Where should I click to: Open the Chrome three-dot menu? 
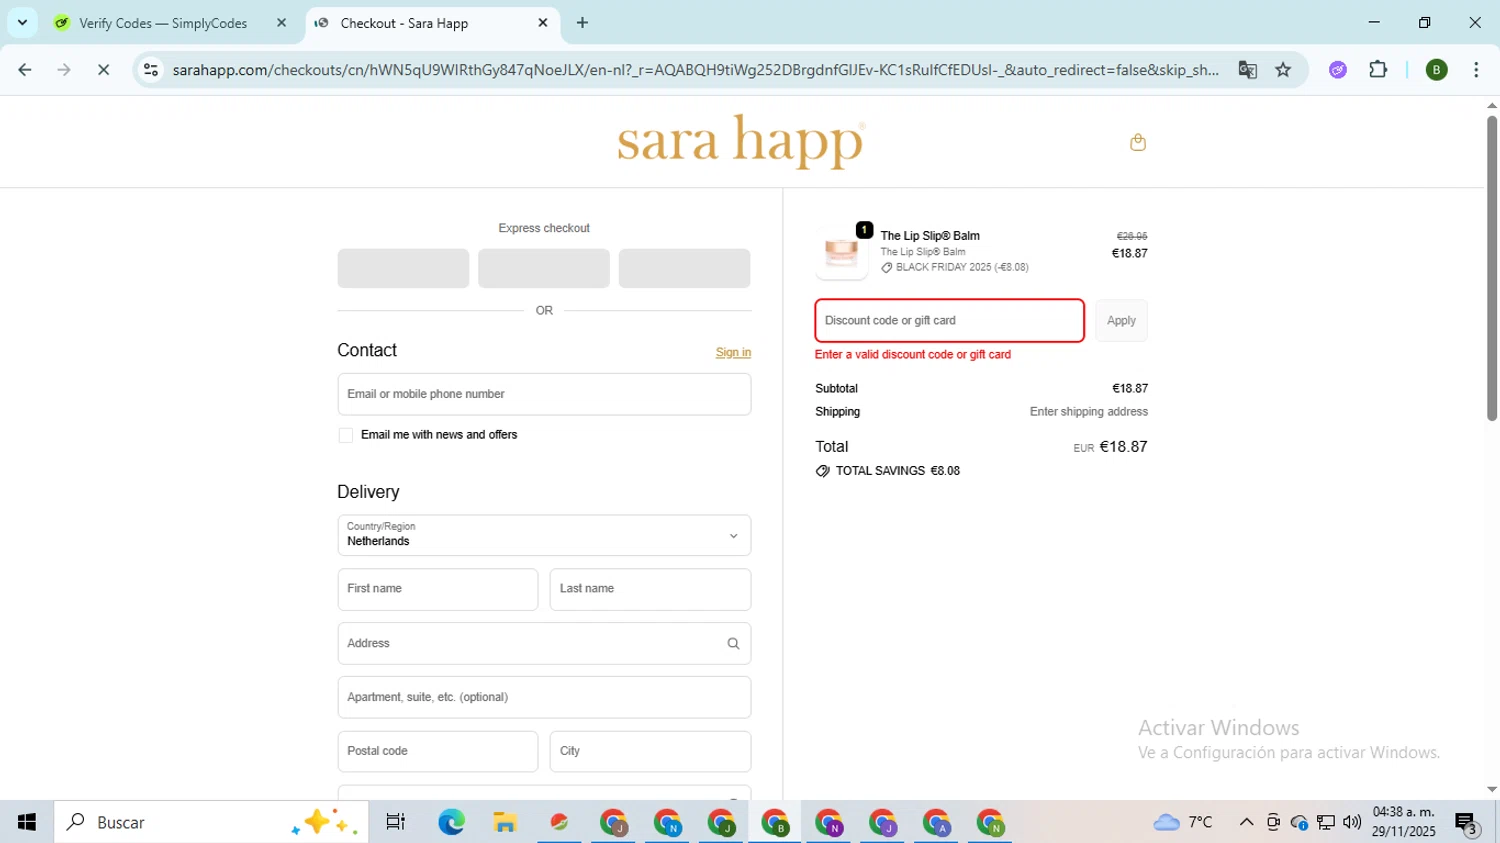pos(1476,70)
